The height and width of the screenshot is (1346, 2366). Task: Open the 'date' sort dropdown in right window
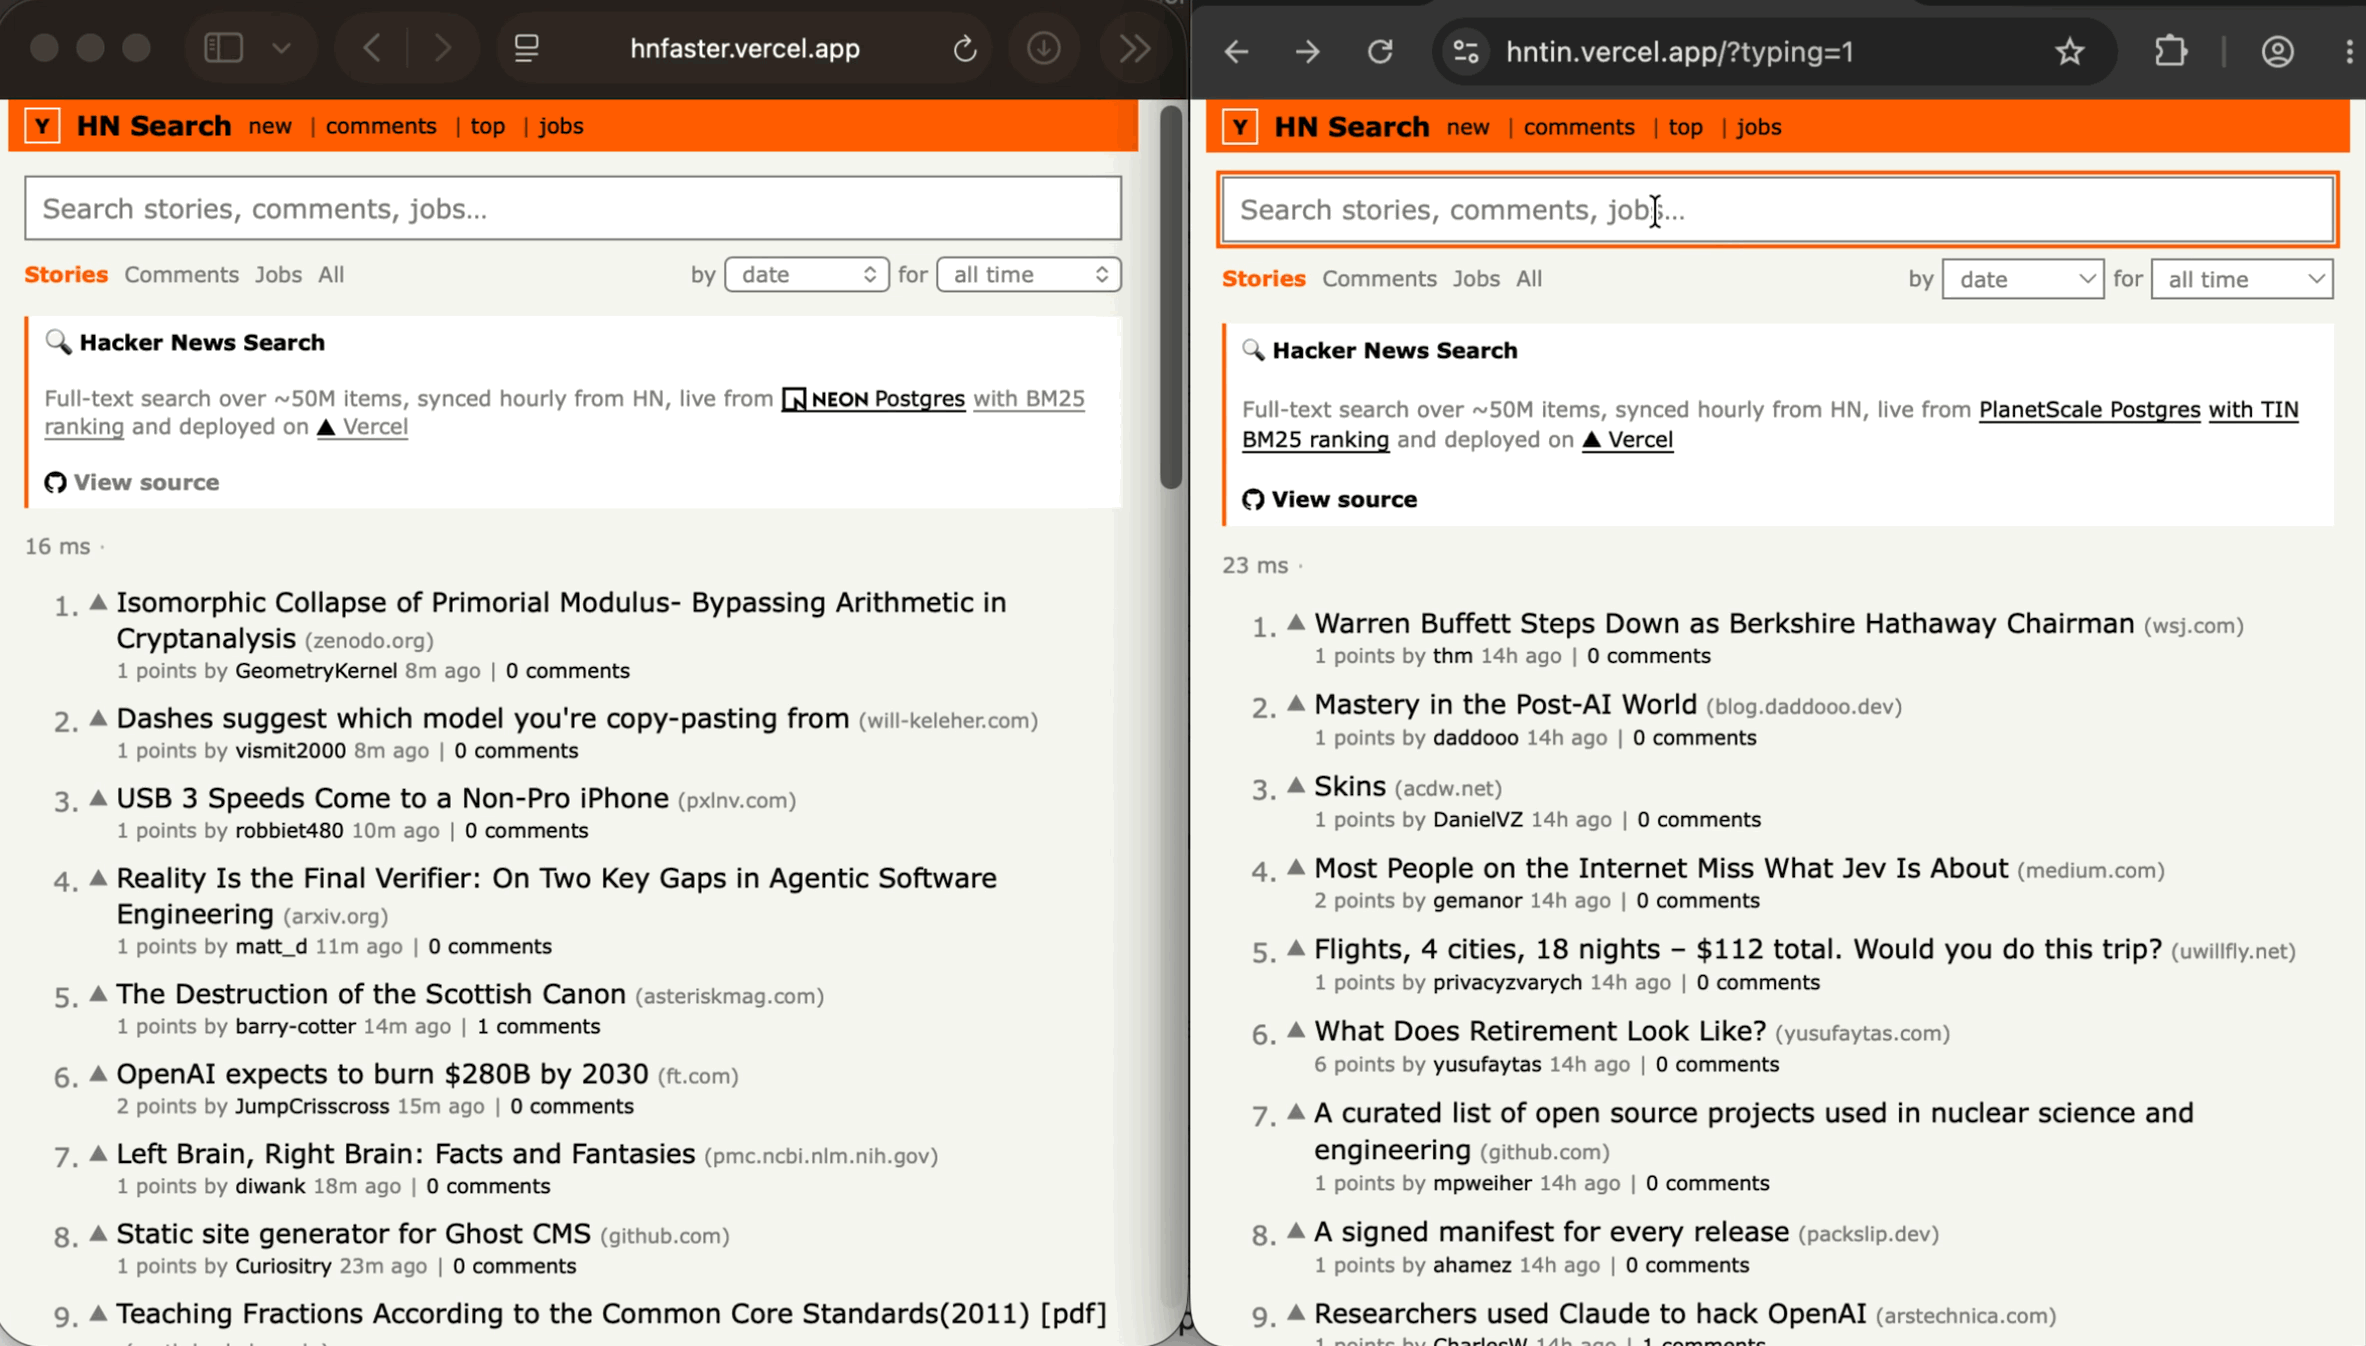(x=2022, y=279)
